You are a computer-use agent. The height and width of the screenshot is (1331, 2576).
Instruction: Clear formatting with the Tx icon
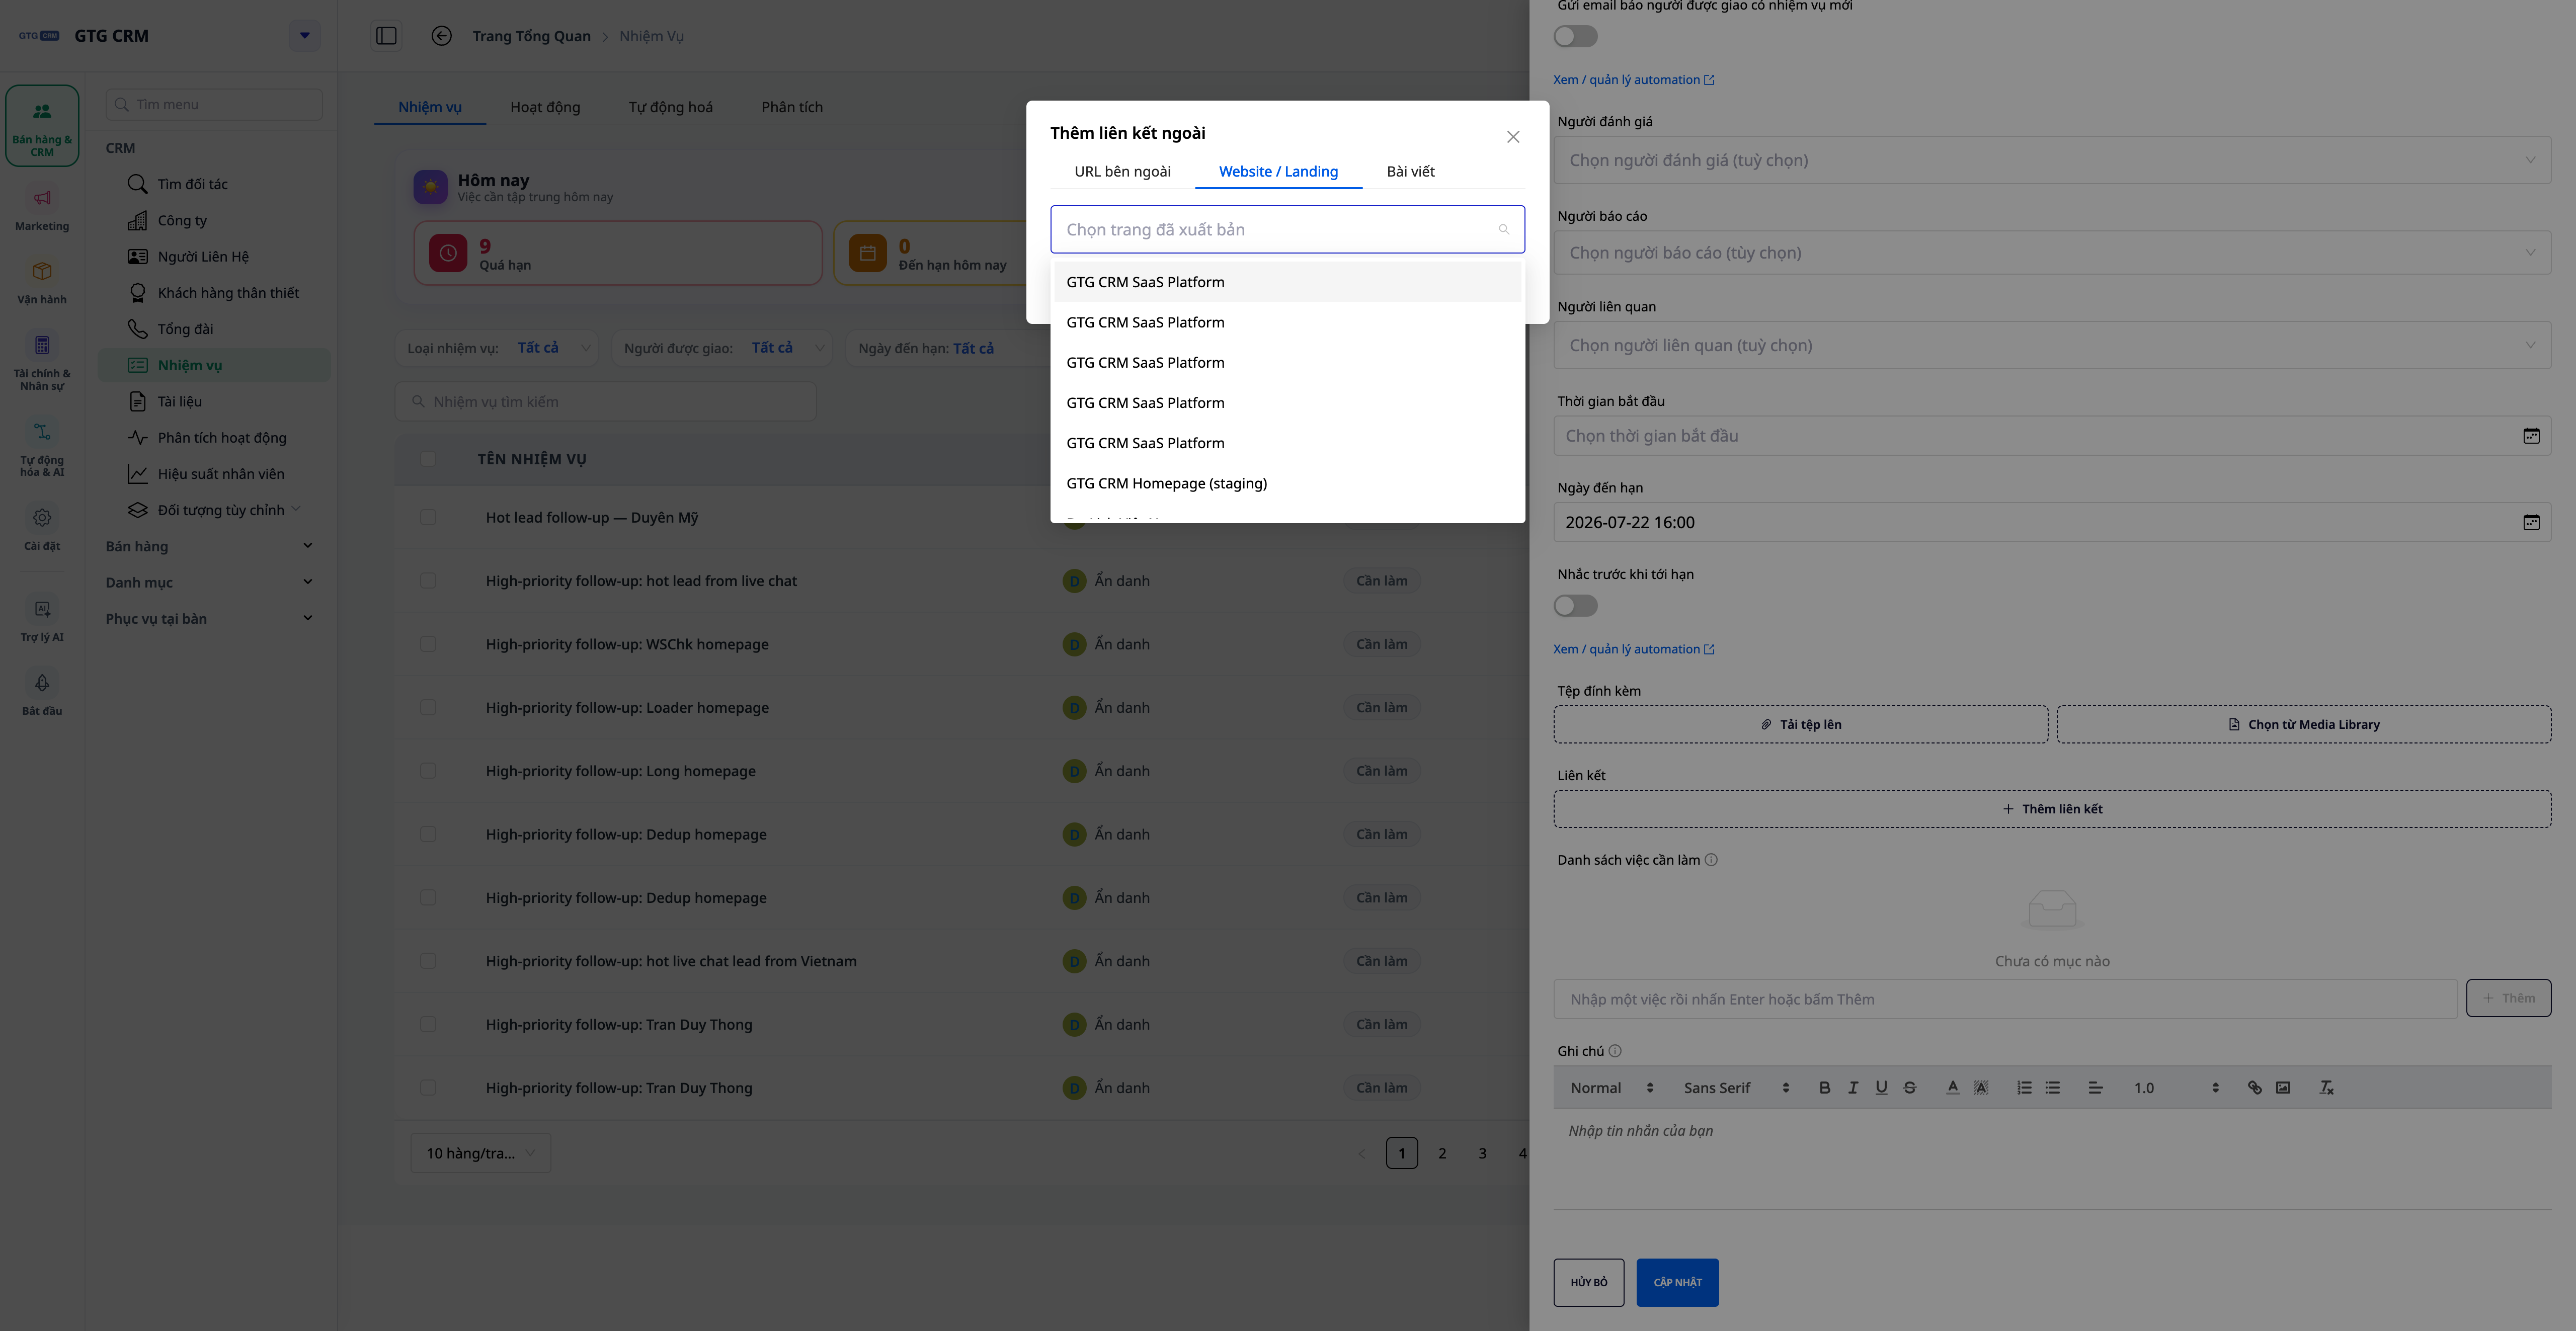pyautogui.click(x=2326, y=1087)
